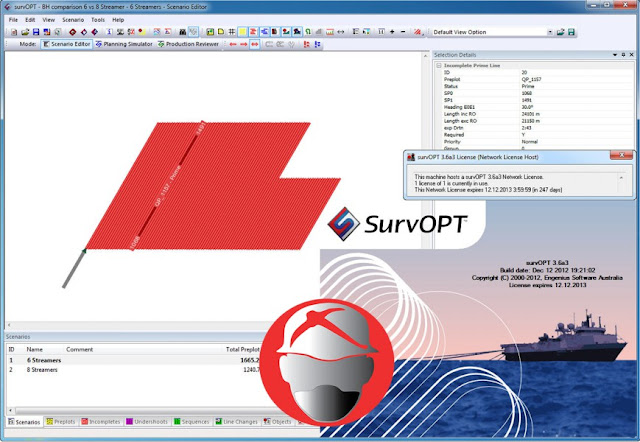Switch mode to Planning Simulator
640x442 pixels.
(124, 44)
